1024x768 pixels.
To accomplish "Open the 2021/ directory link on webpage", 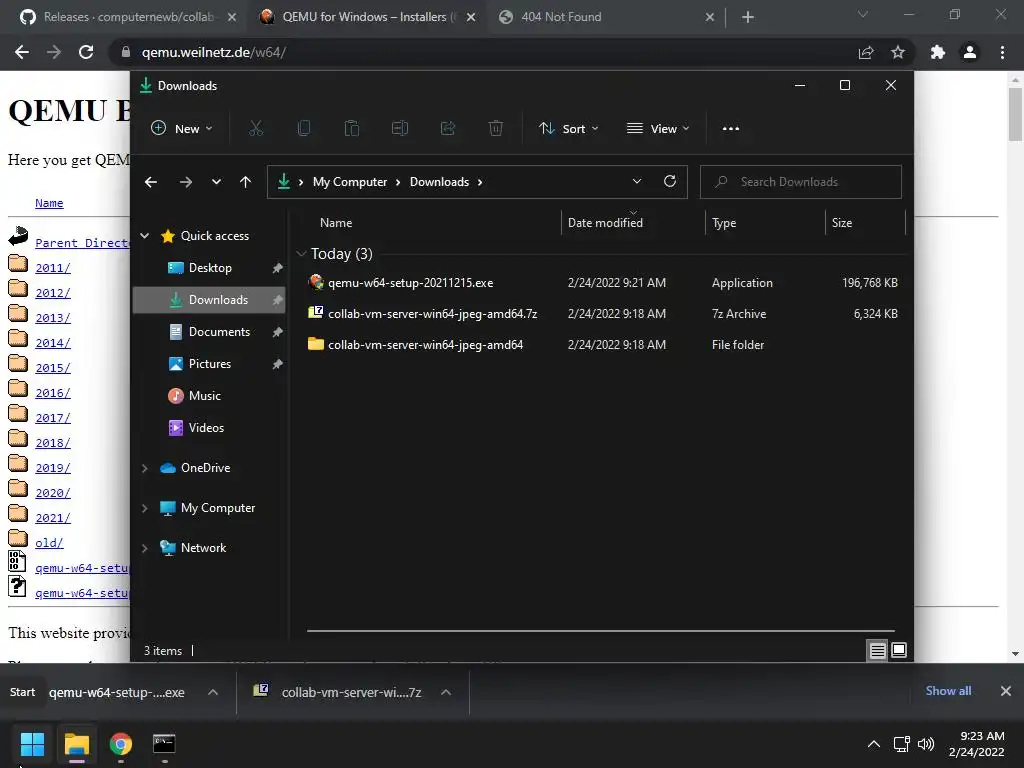I will click(x=53, y=518).
